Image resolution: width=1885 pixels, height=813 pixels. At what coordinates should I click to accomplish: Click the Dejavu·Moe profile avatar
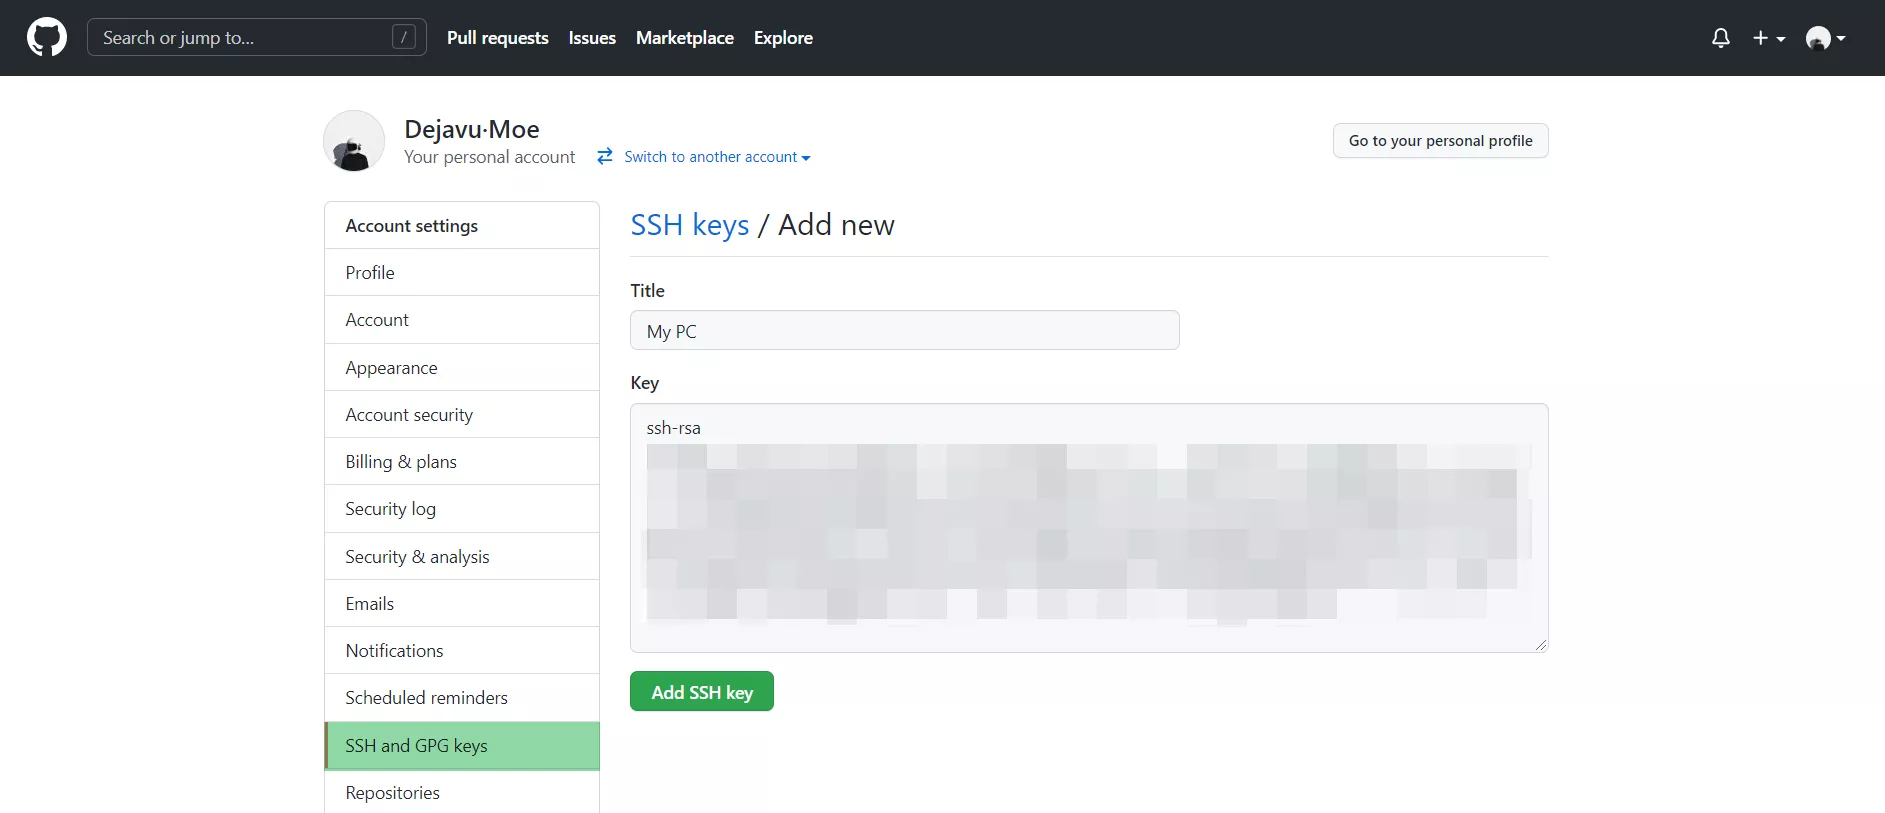(x=354, y=141)
